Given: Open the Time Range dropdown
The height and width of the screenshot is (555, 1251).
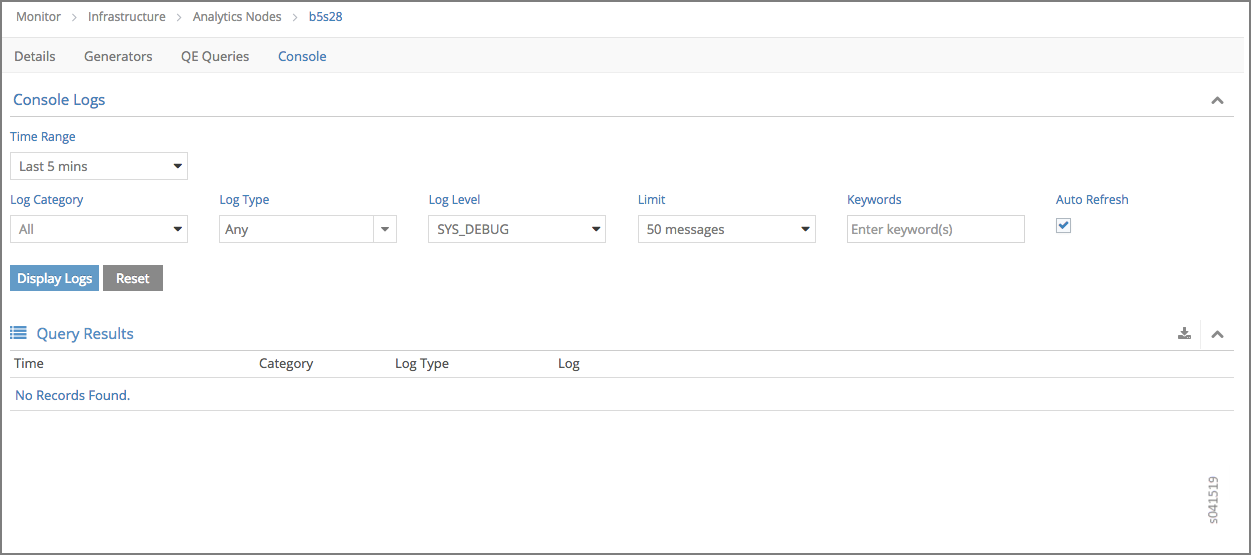Looking at the screenshot, I should [99, 166].
